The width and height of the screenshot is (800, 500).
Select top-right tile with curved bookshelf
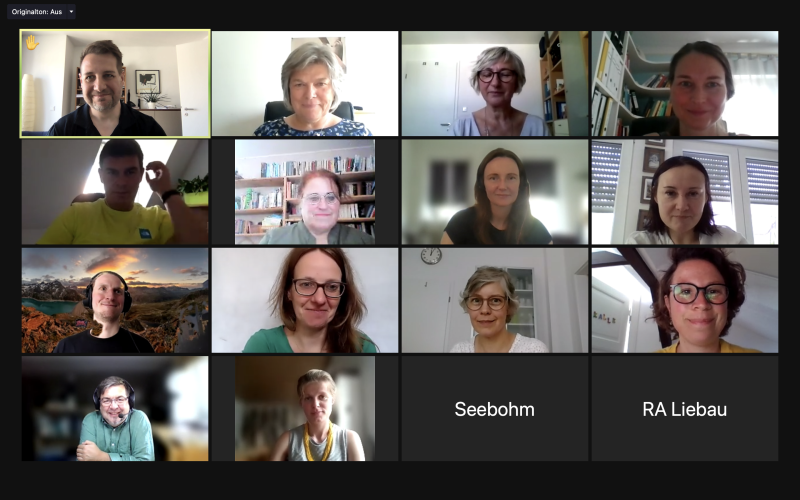(685, 84)
